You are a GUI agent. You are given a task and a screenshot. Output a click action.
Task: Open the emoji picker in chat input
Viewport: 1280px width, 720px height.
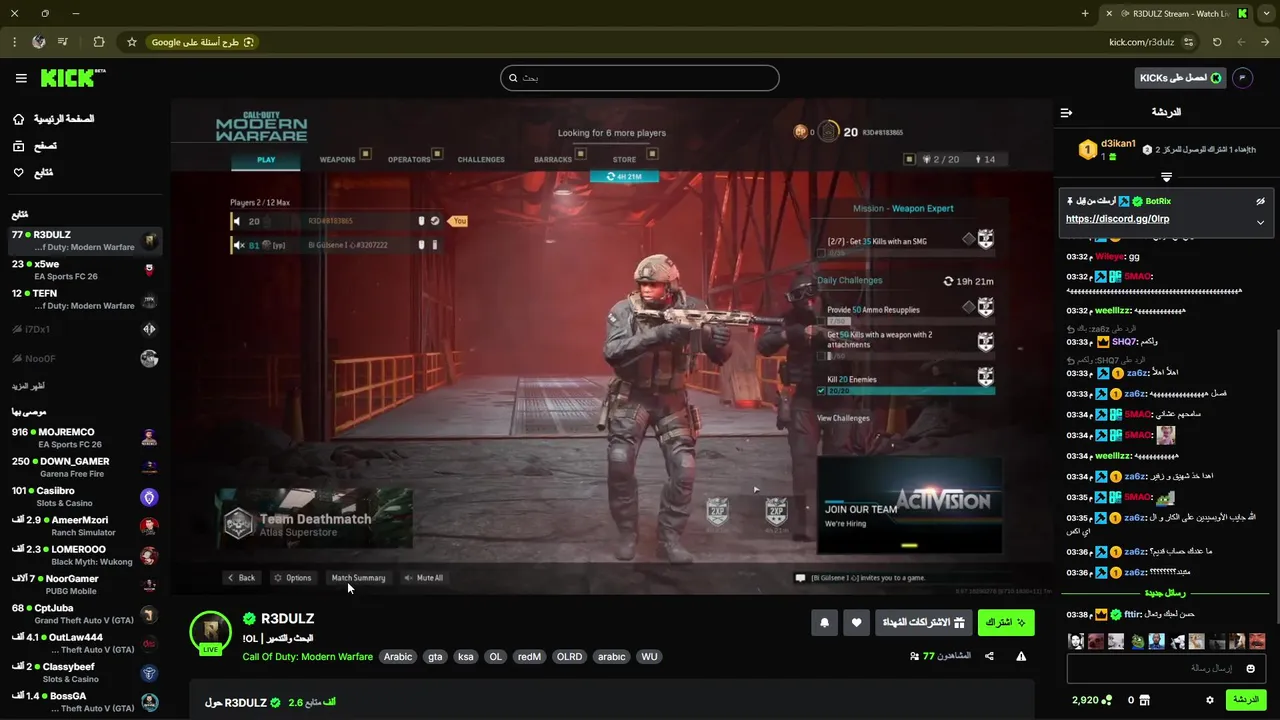tap(1250, 668)
